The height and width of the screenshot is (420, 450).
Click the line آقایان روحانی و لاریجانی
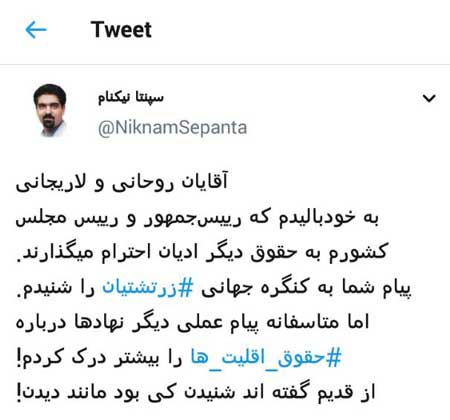pyautogui.click(x=122, y=182)
